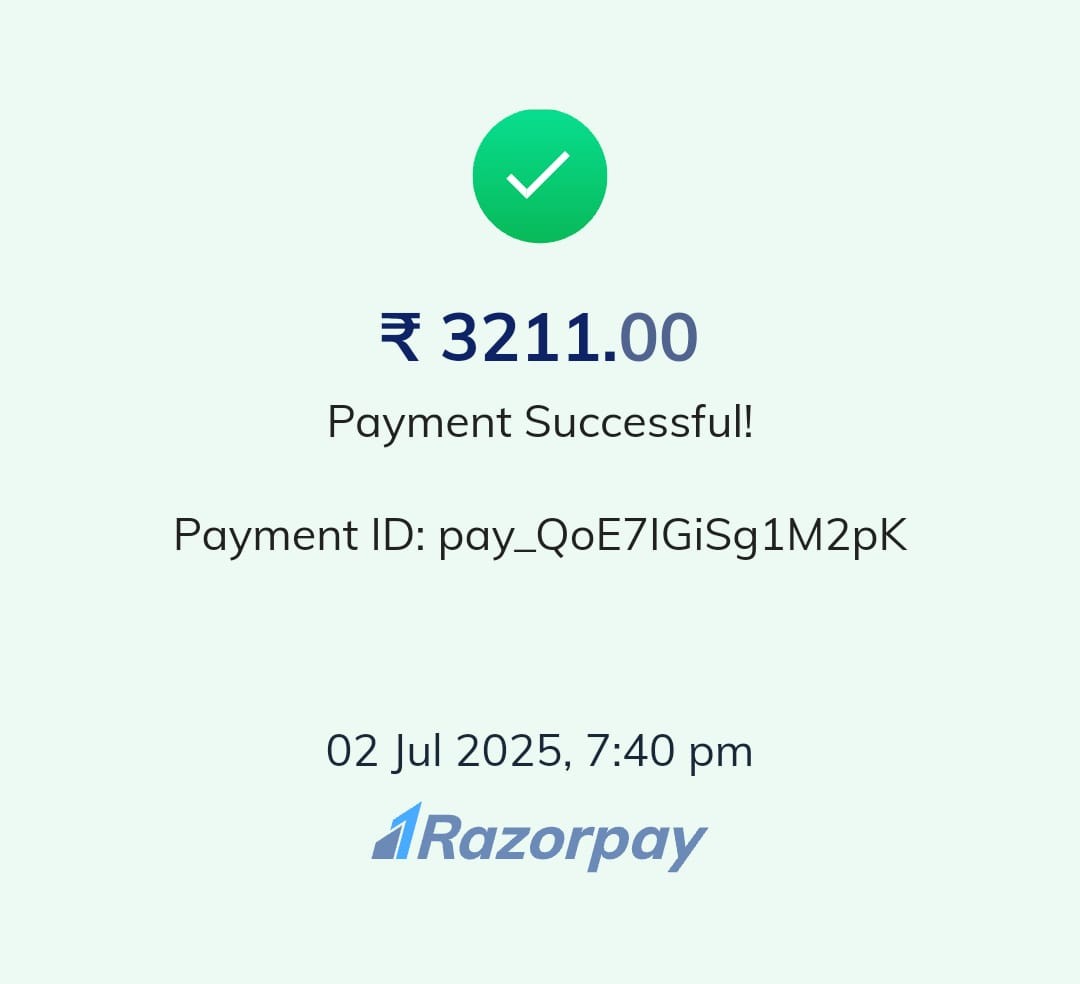This screenshot has width=1080, height=984.
Task: Click the word Payment before ID
Action: click(x=265, y=535)
